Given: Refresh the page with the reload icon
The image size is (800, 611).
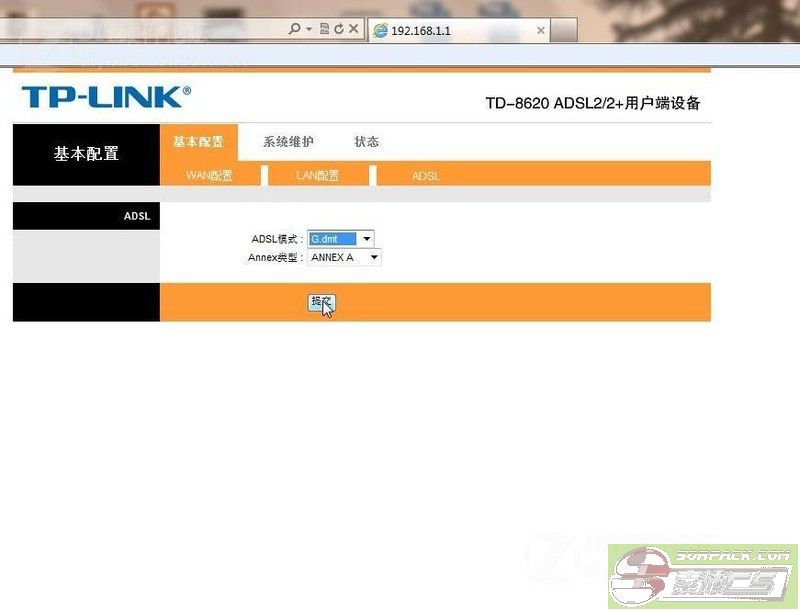Looking at the screenshot, I should point(339,29).
